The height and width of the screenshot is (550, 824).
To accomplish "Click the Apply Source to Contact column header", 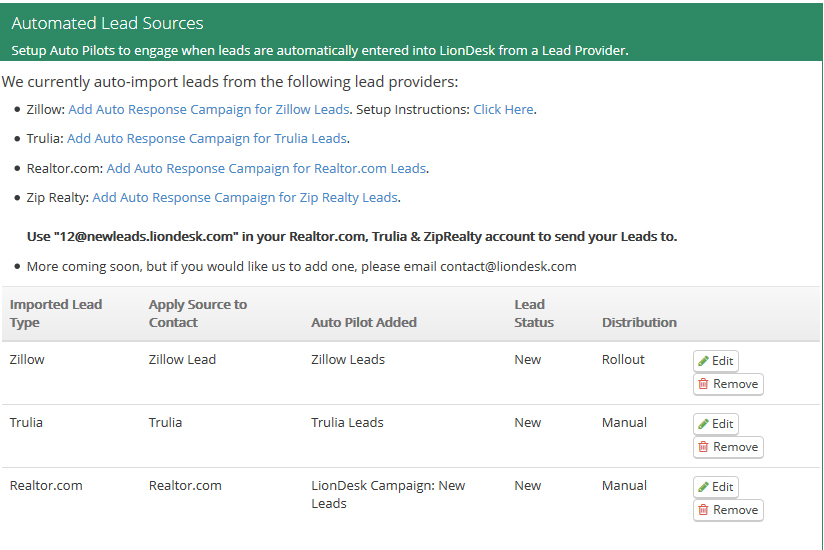I will (198, 314).
